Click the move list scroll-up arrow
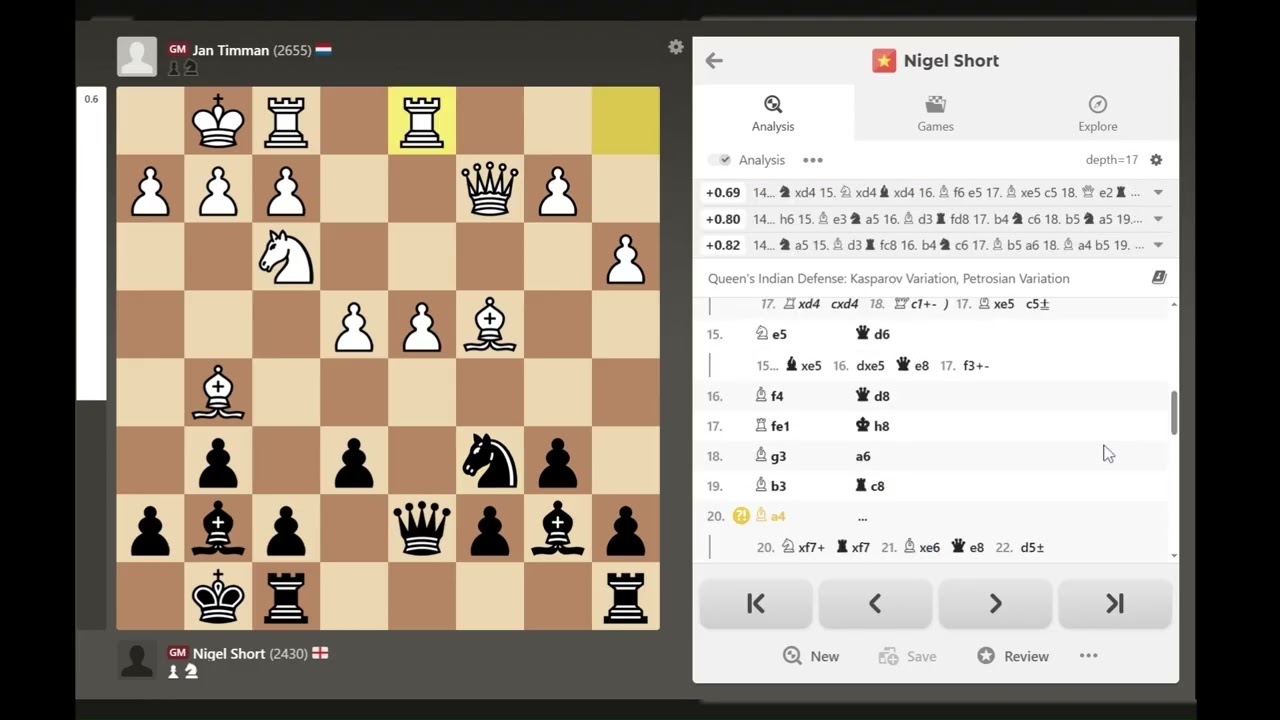This screenshot has height=720, width=1280. tap(1174, 304)
